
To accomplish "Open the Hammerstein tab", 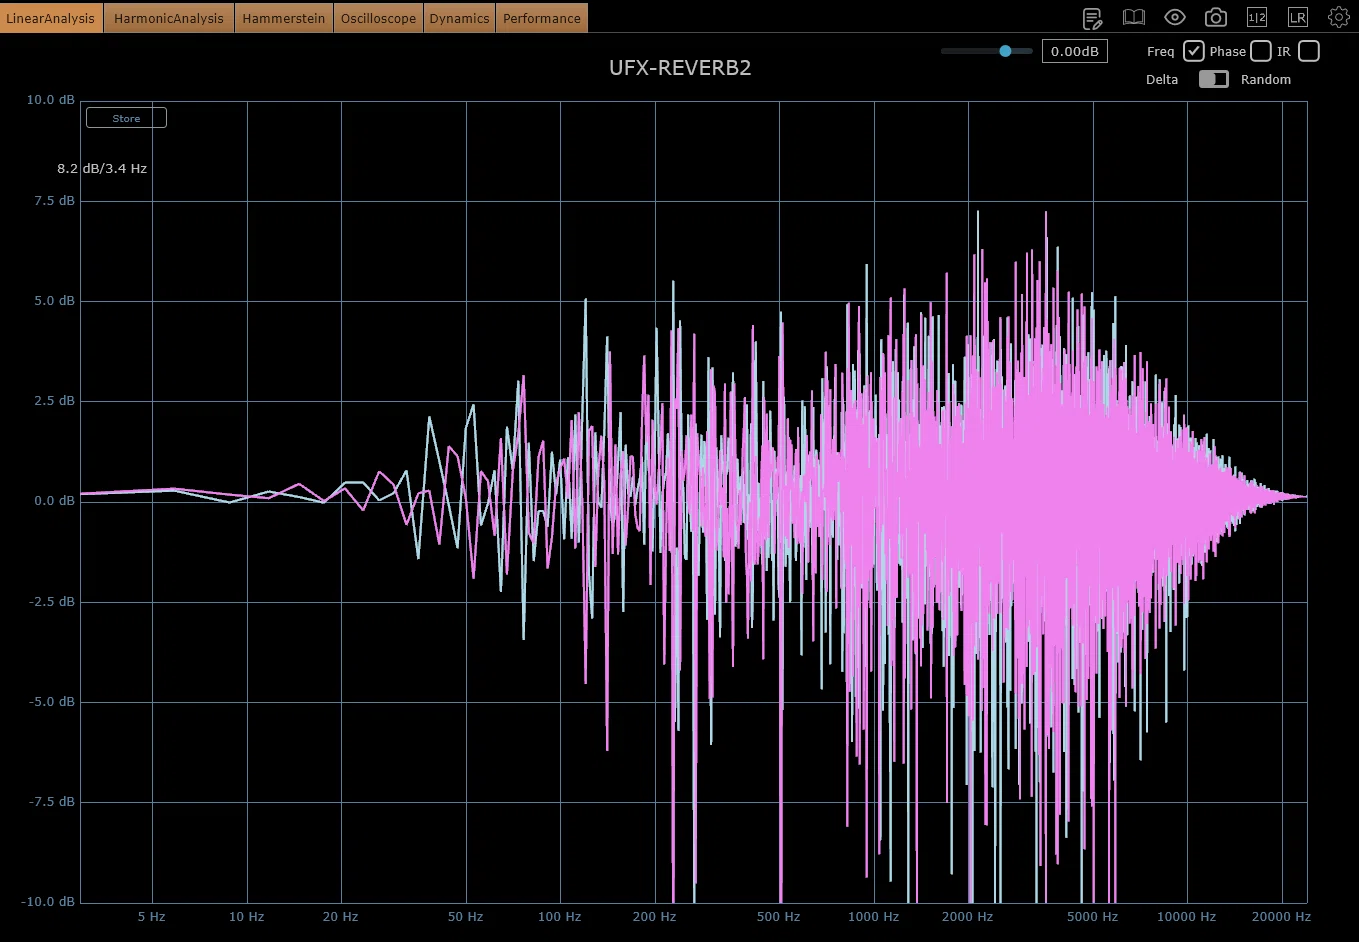I will point(284,18).
